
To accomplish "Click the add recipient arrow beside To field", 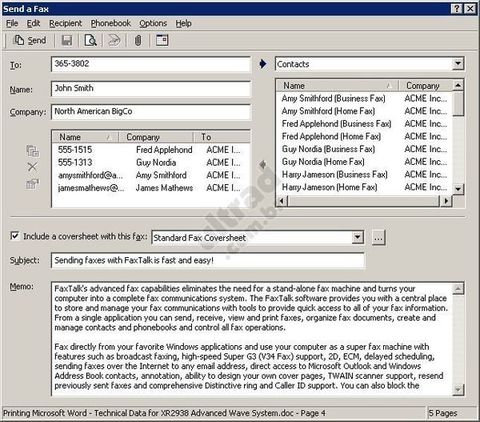I will (263, 64).
